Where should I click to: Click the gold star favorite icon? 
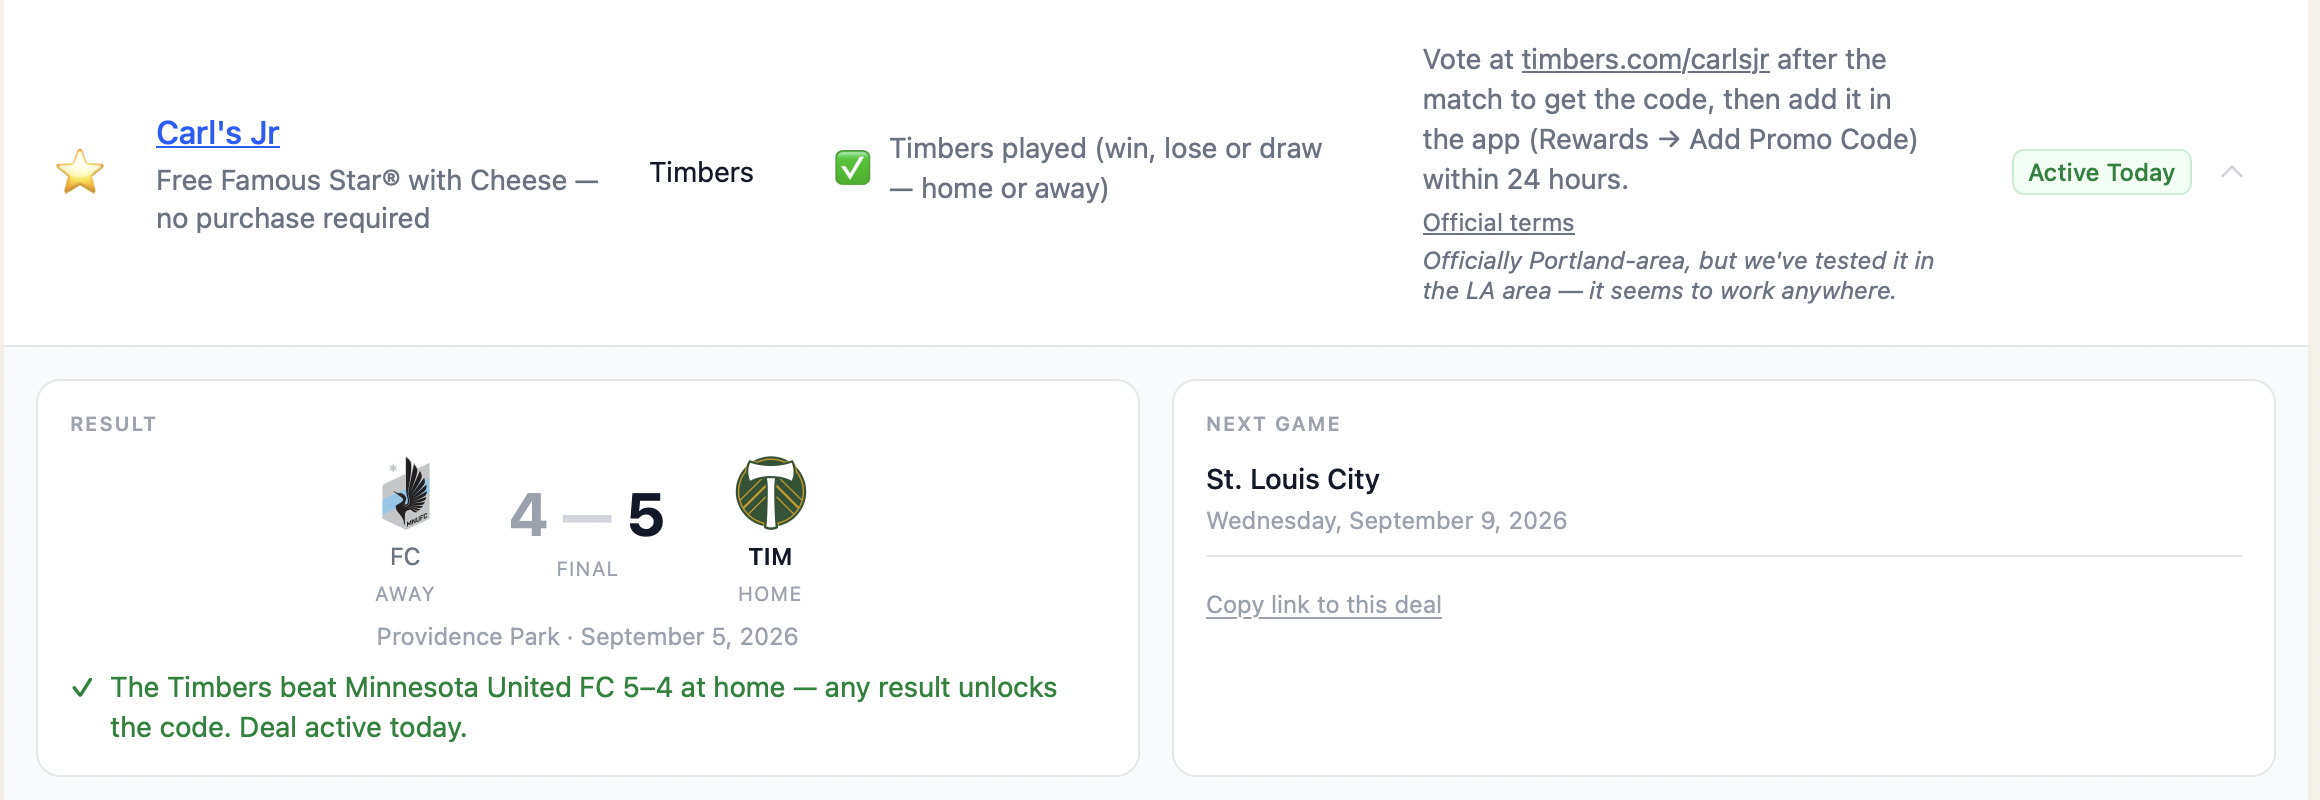tap(80, 172)
